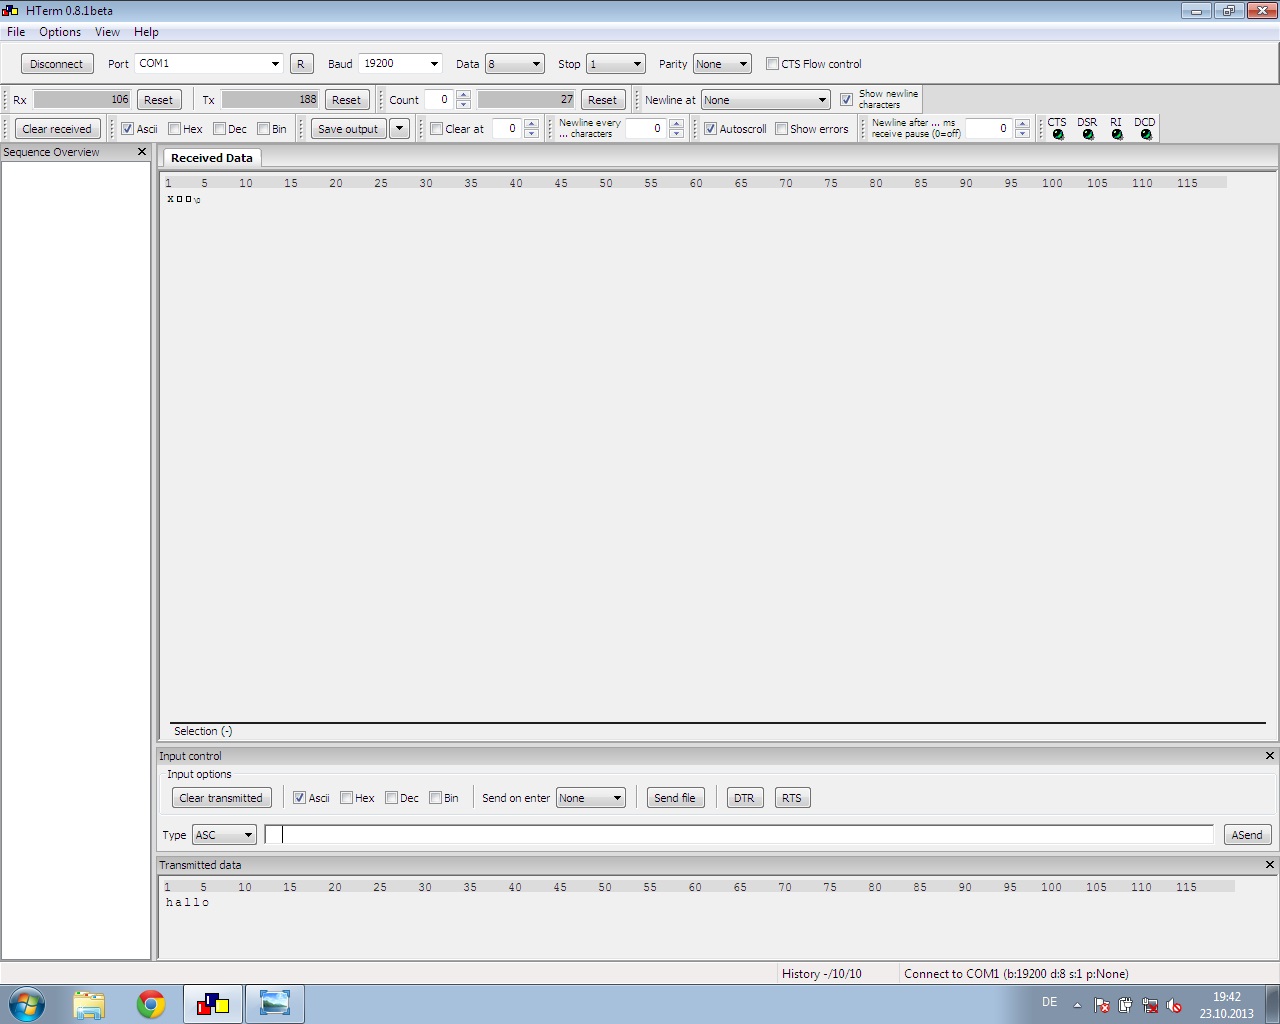Click the Save output button
Image resolution: width=1280 pixels, height=1024 pixels.
(x=348, y=129)
